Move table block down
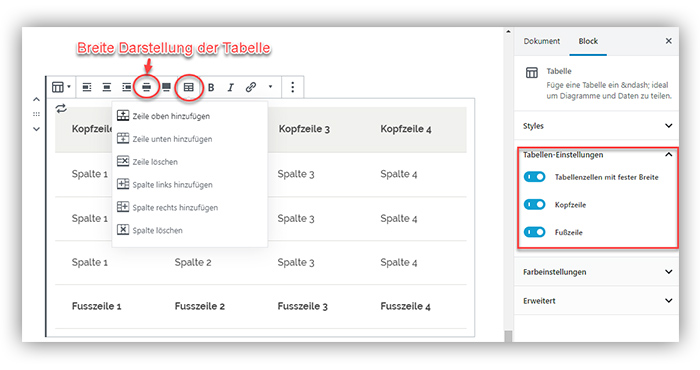Screen dimensions: 700x370 coord(37,129)
